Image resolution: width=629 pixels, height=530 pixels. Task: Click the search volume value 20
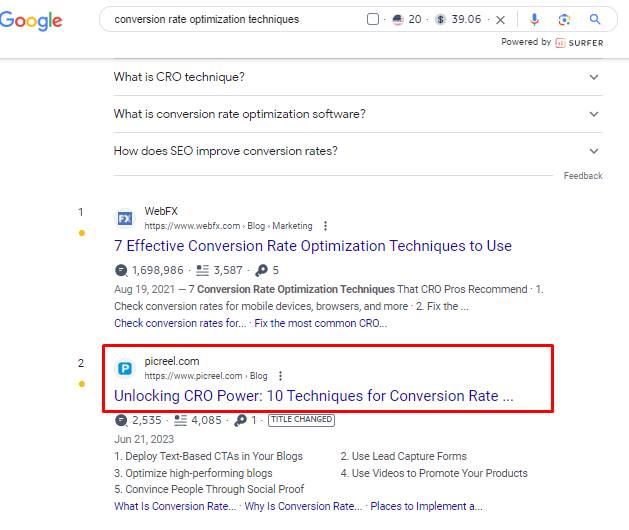point(415,19)
